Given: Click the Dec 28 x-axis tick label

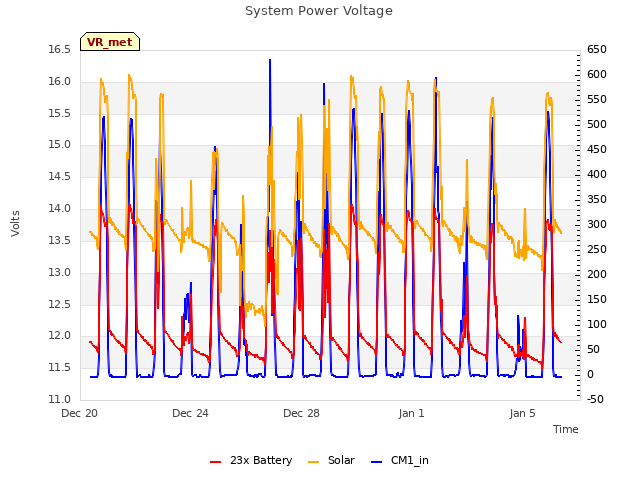Looking at the screenshot, I should click(301, 413).
